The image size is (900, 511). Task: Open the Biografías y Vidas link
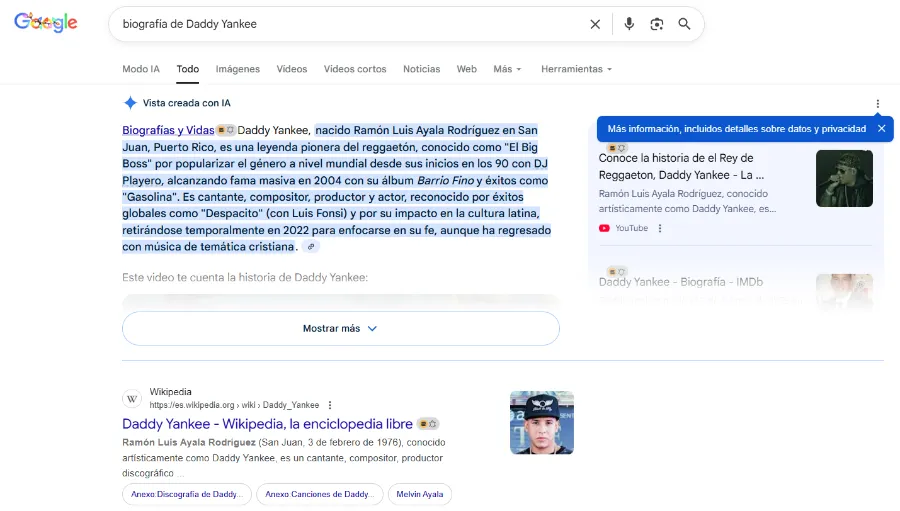(x=168, y=130)
